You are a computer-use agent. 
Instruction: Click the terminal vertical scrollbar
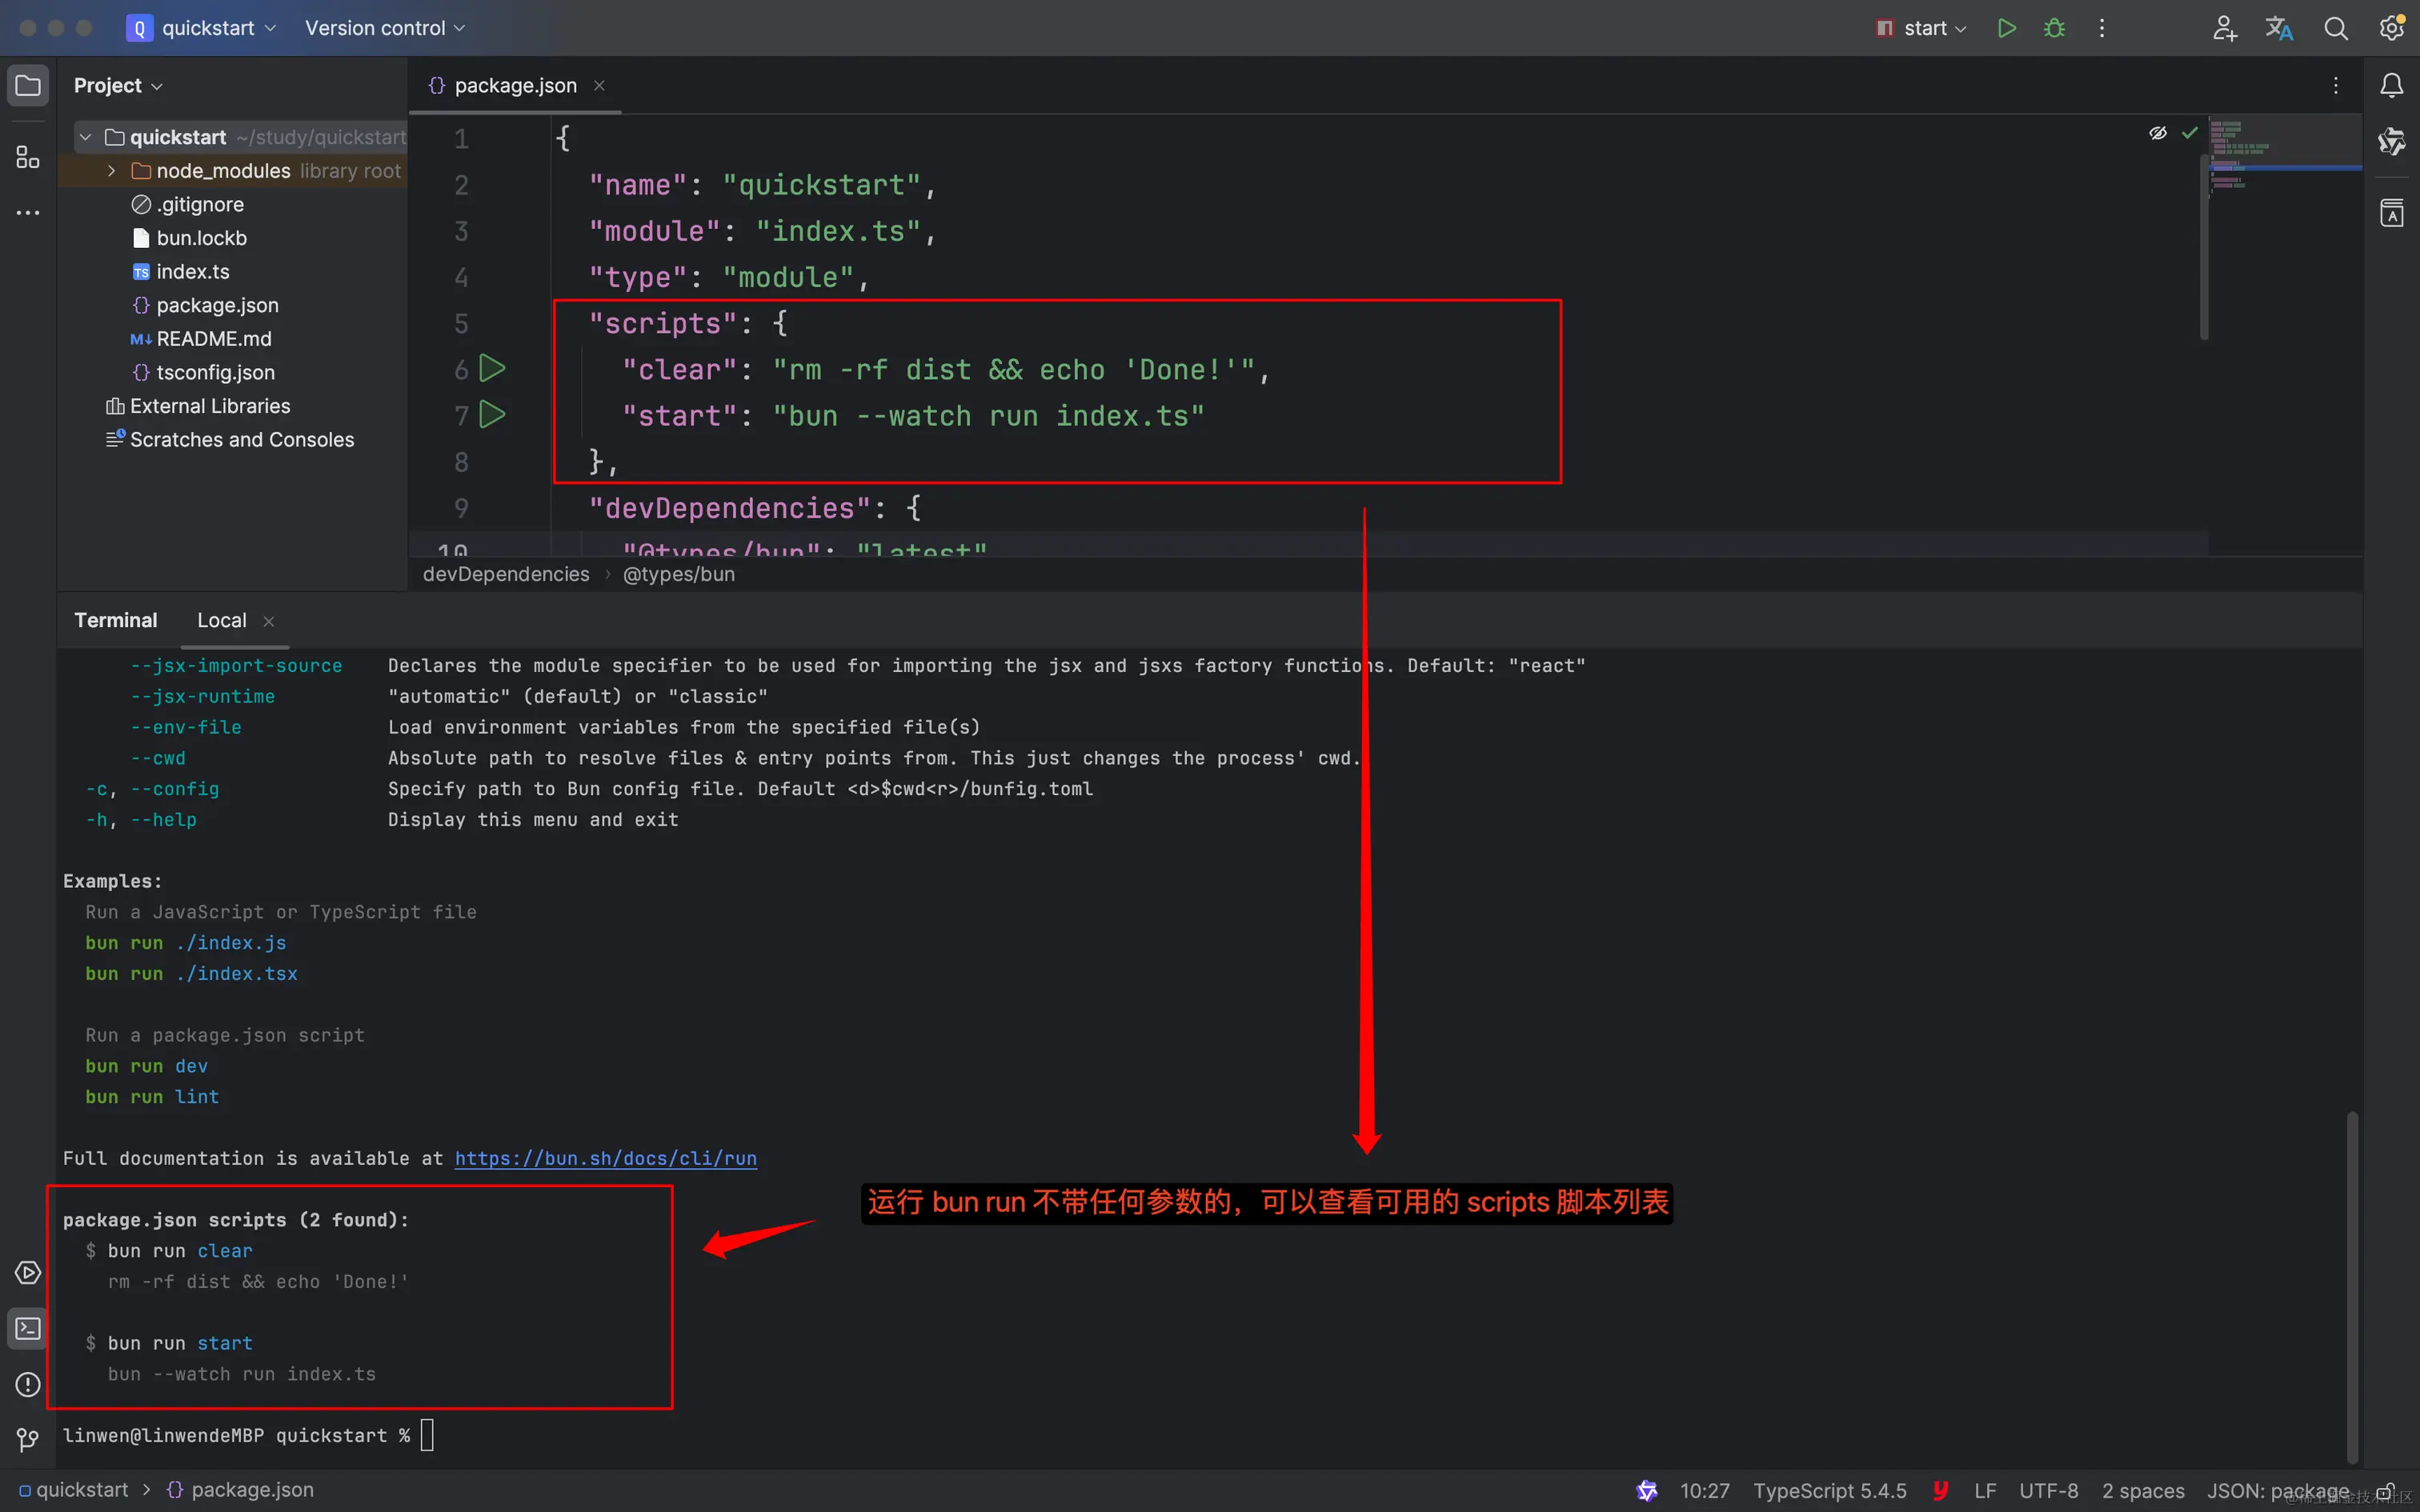(x=2352, y=1286)
